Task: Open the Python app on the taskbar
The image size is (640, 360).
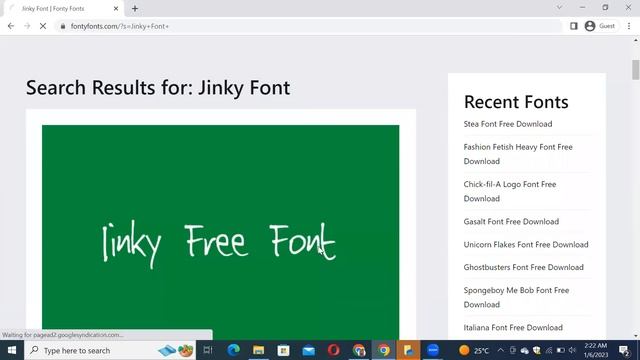Action: click(409, 350)
